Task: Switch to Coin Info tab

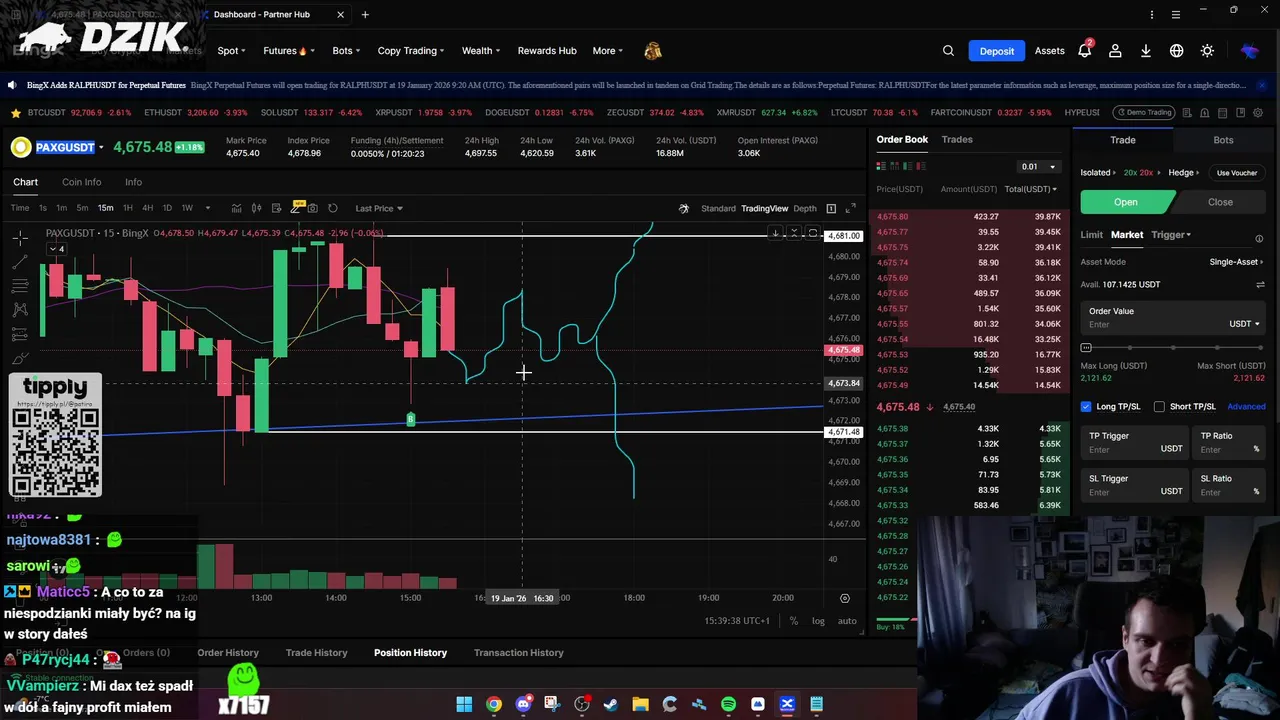Action: point(81,182)
